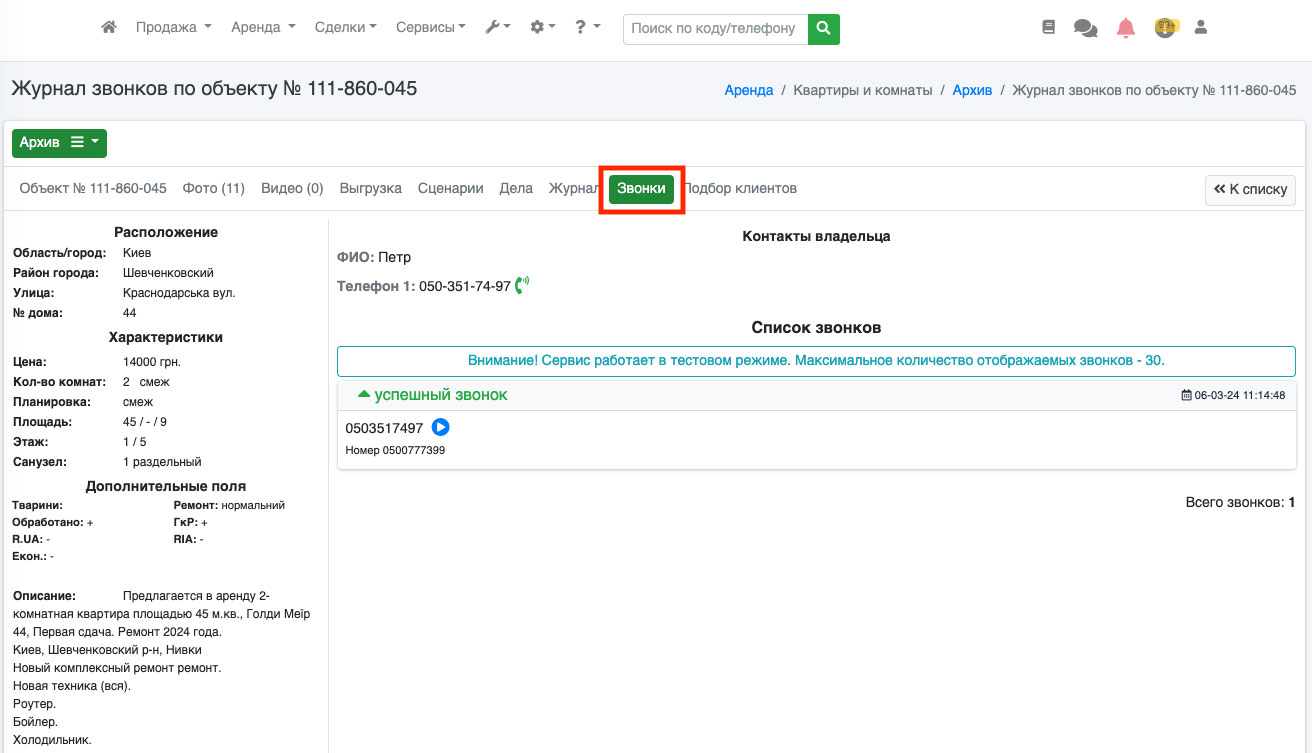The height and width of the screenshot is (753, 1312).
Task: Open the gear settings dropdown
Action: pyautogui.click(x=543, y=28)
